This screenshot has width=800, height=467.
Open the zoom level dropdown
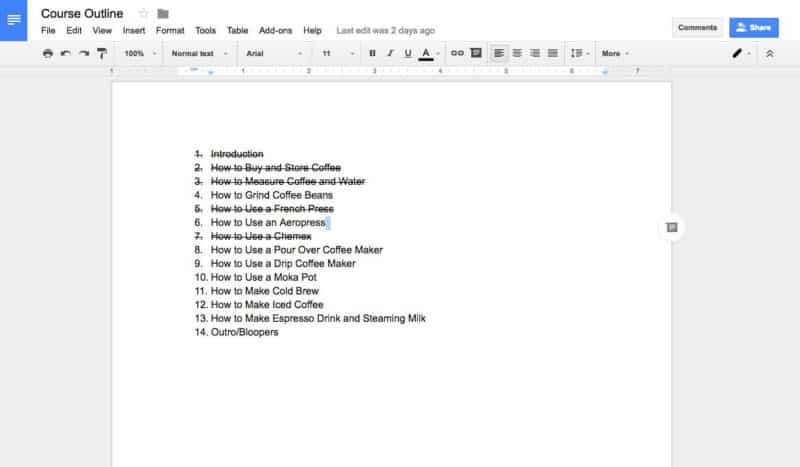(x=140, y=53)
